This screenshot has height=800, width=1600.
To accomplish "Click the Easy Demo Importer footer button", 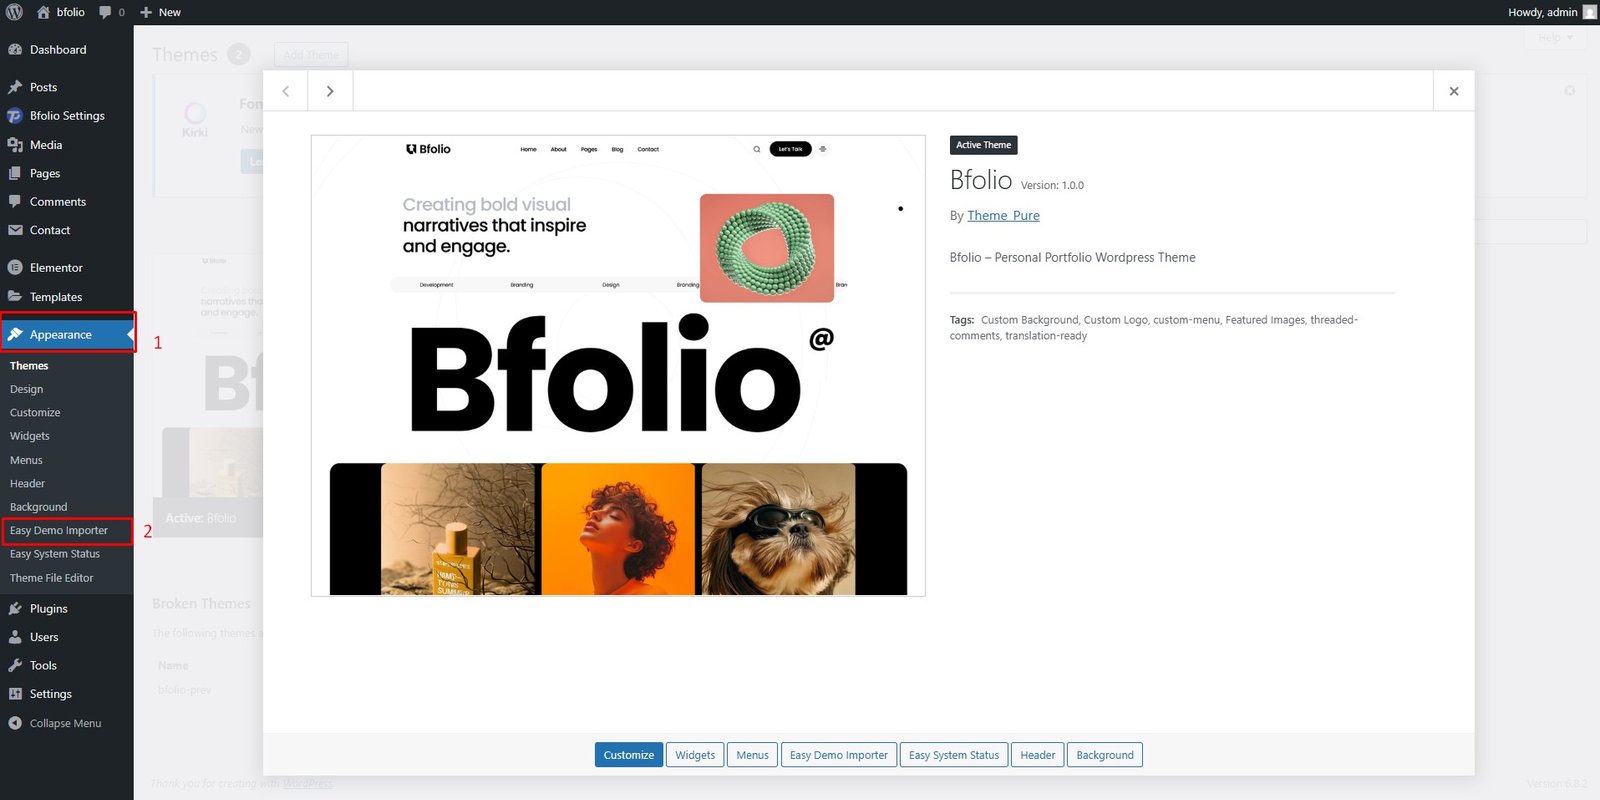I will pyautogui.click(x=839, y=755).
